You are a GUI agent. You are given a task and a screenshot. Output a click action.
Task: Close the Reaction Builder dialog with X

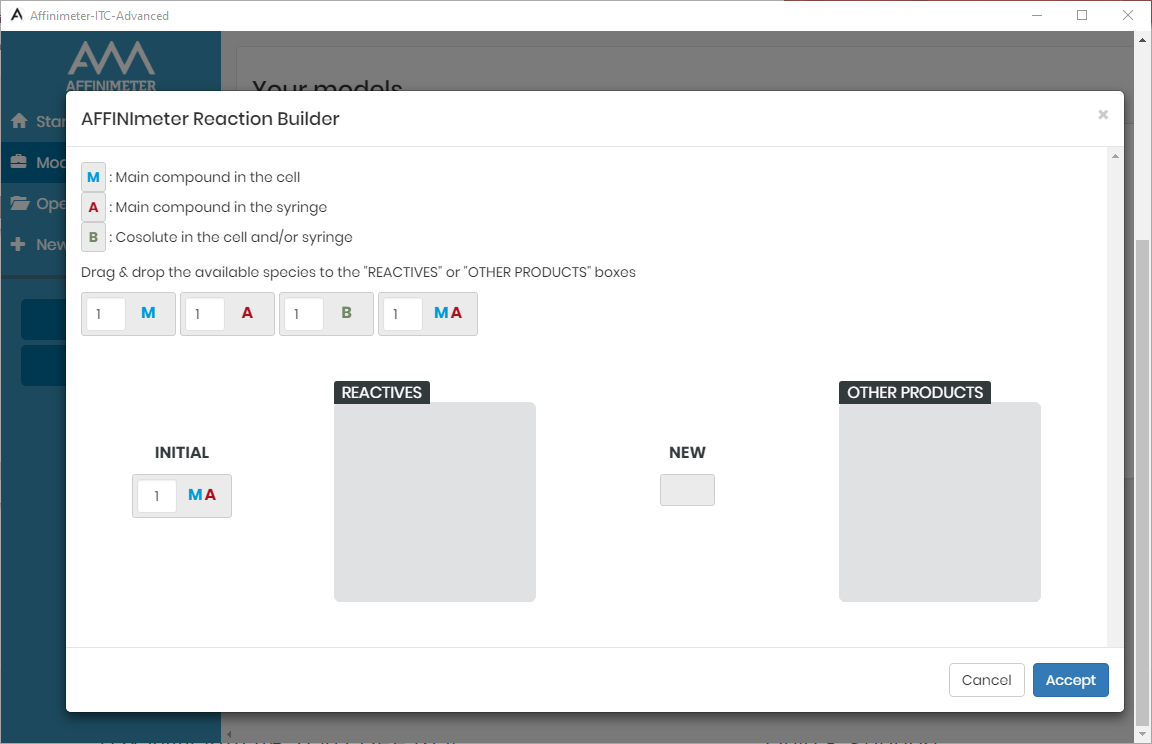coord(1103,115)
